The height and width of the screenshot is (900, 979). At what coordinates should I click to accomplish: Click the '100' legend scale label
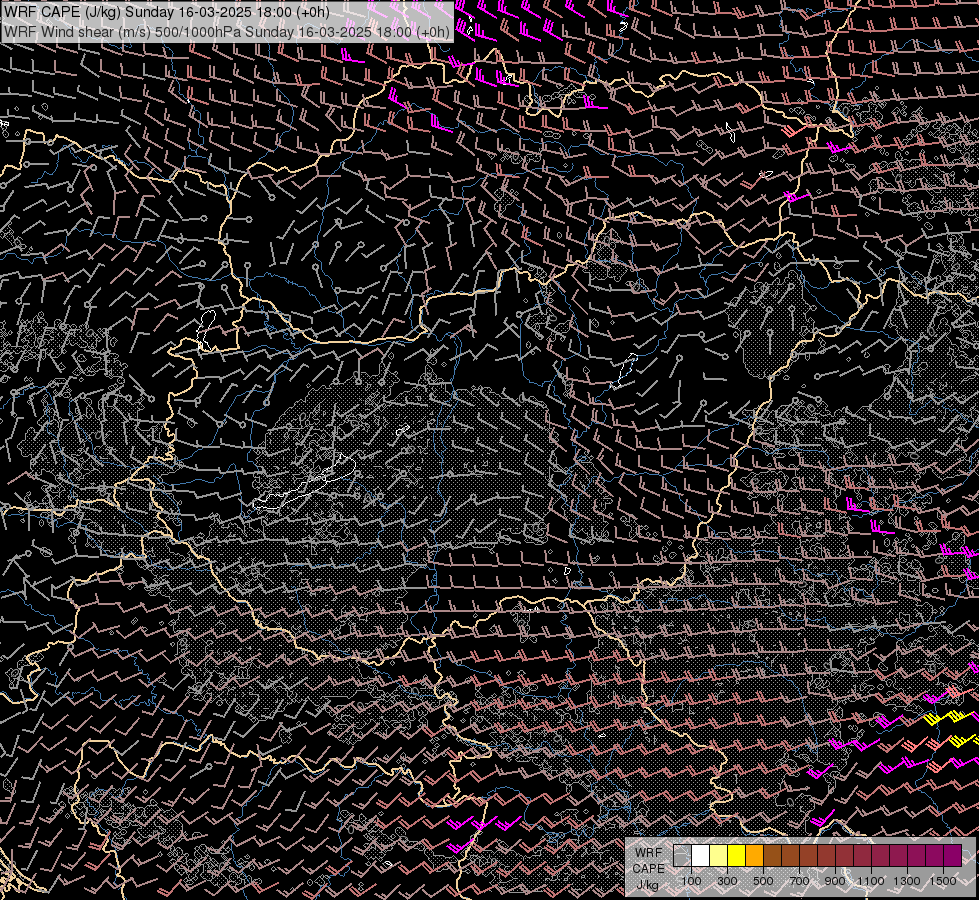click(691, 881)
